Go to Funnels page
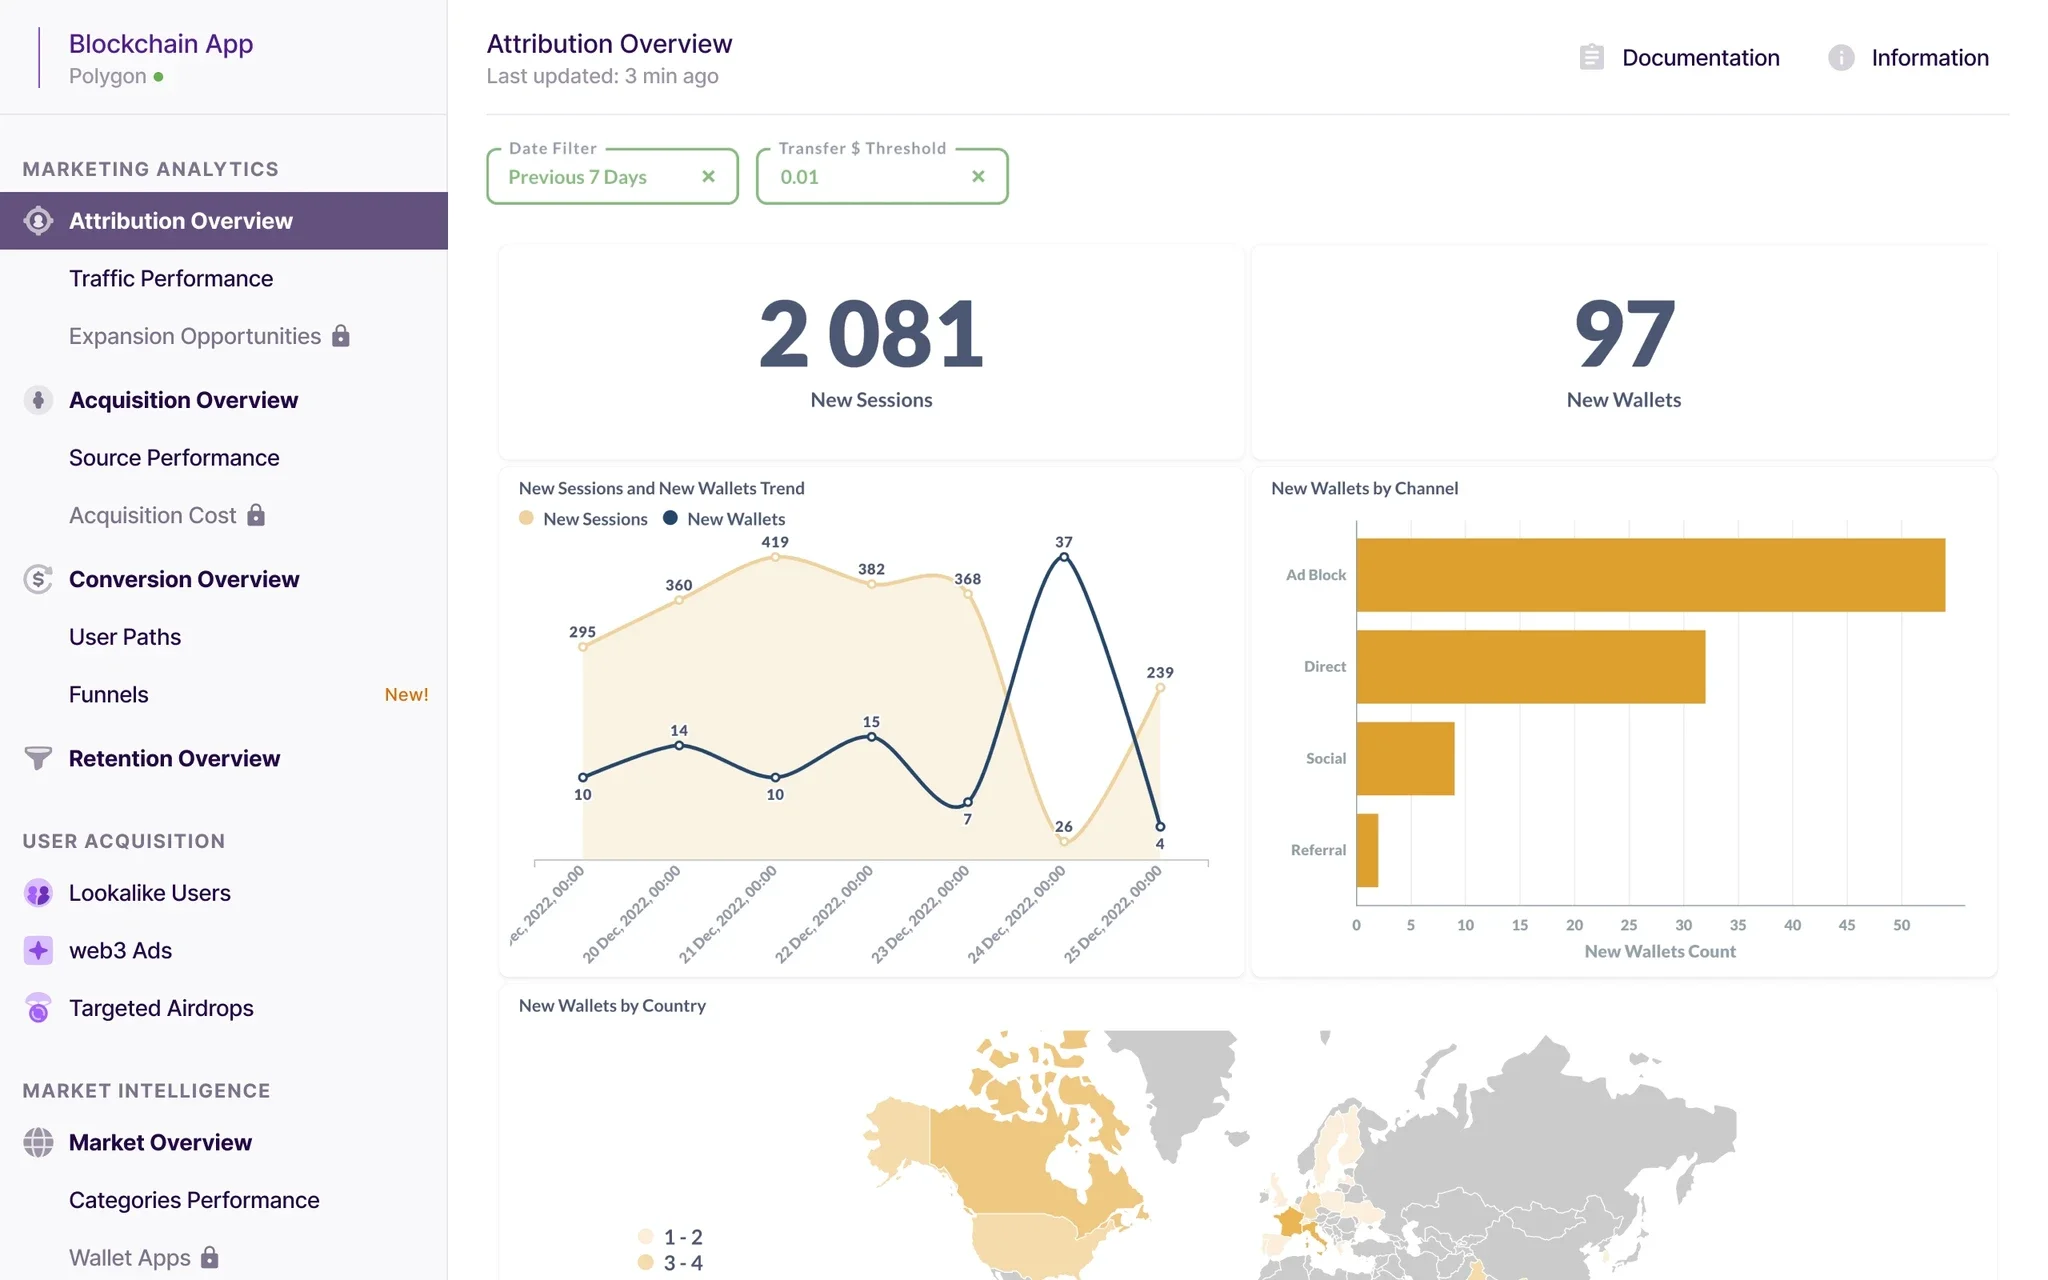This screenshot has width=2048, height=1280. click(108, 694)
